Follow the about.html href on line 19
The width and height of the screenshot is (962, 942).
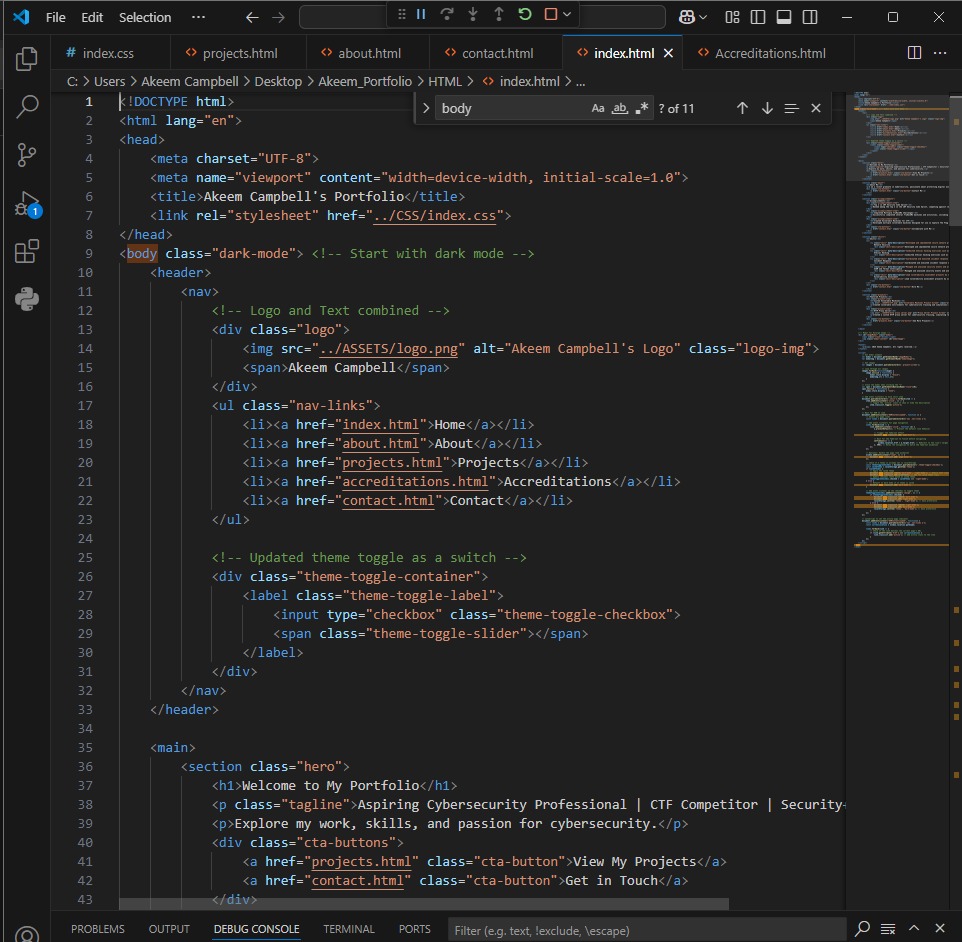[x=380, y=444]
